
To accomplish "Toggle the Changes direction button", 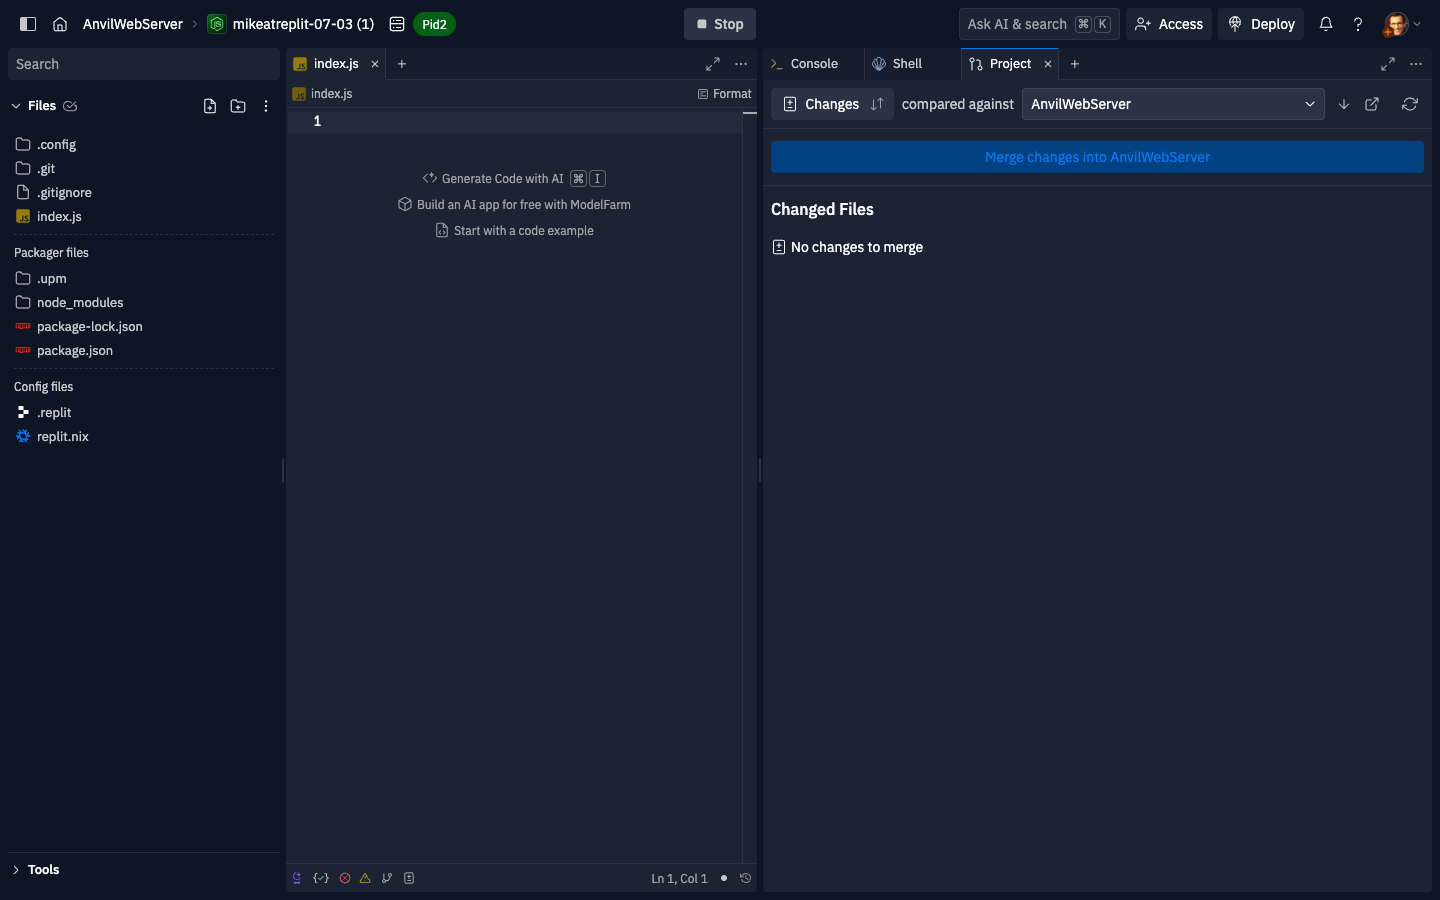I will point(832,104).
